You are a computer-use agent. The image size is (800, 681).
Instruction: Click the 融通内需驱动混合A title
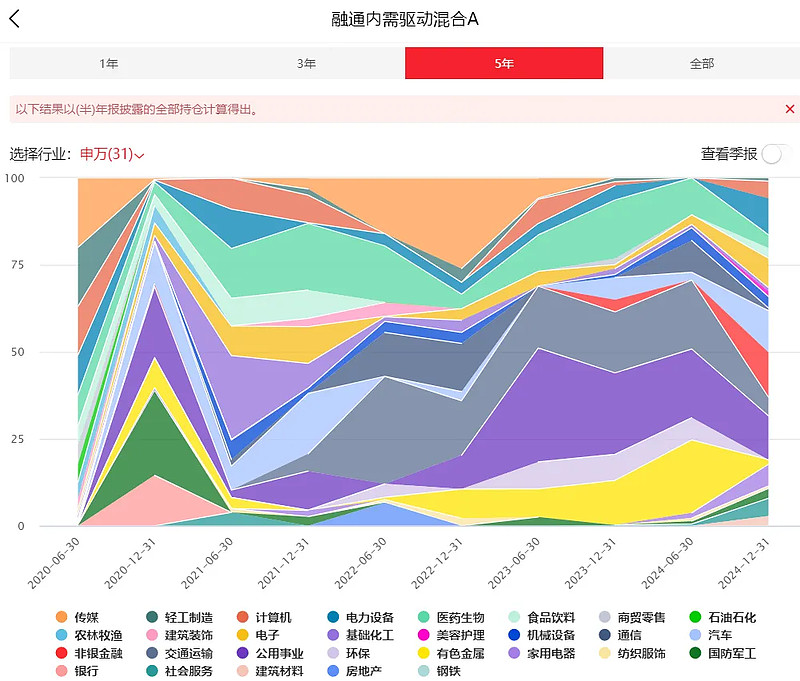click(x=405, y=19)
